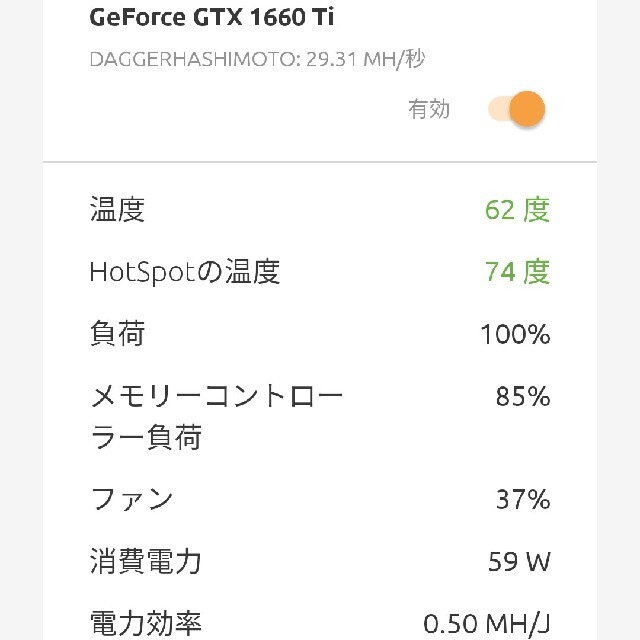This screenshot has width=640, height=640.
Task: Click the divider line below the header
Action: (x=320, y=162)
